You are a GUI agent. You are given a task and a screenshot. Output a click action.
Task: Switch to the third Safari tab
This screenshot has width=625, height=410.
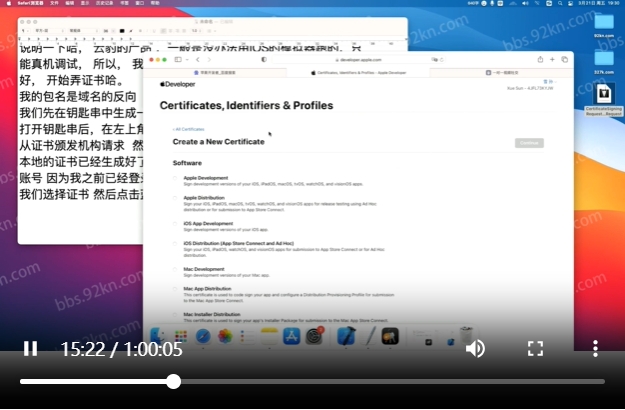(x=501, y=73)
